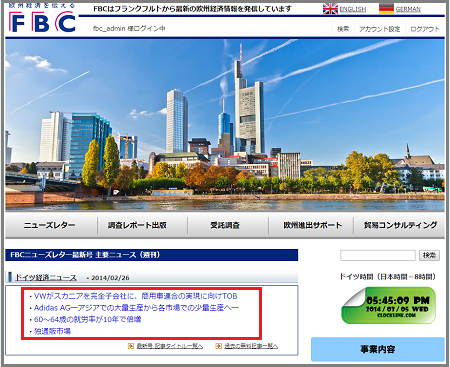This screenshot has height=367, width=450.
Task: Click the ドイツ時間(日本時間−8時間) label
Action: [x=388, y=276]
